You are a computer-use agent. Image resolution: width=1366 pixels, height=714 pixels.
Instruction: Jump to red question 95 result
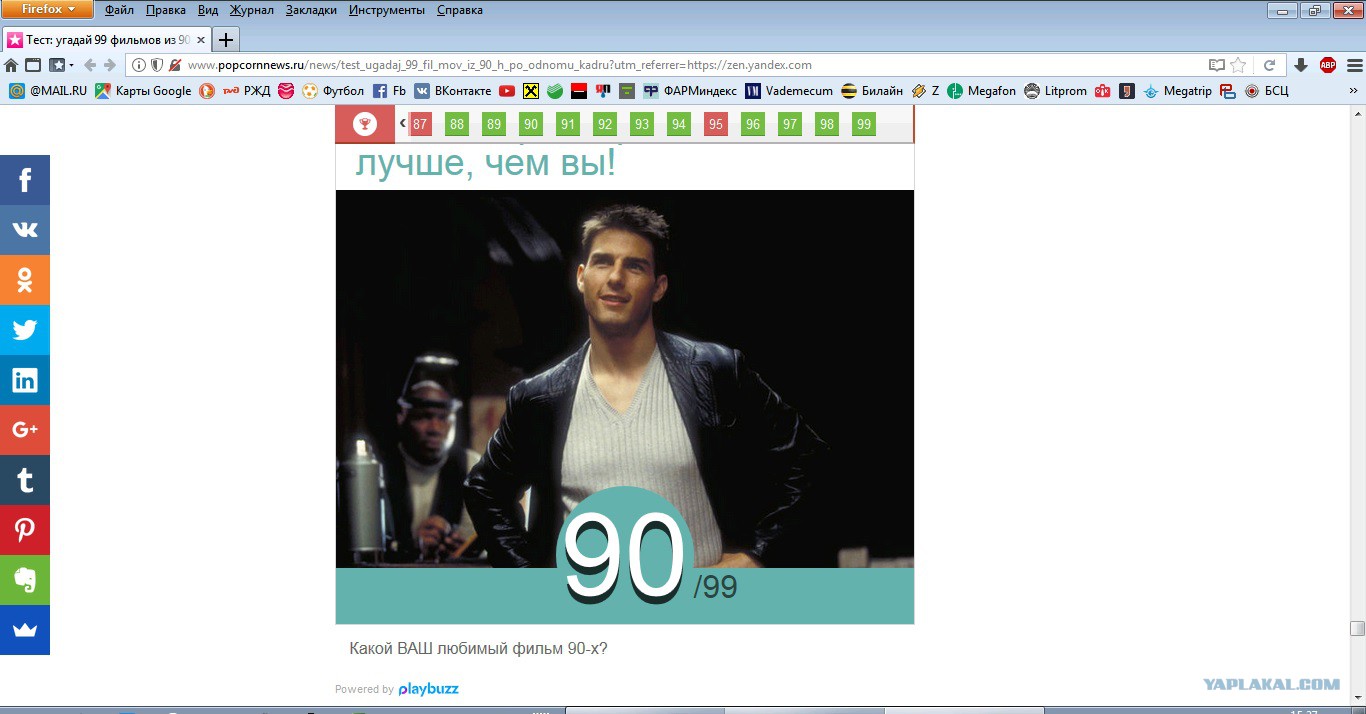(x=715, y=124)
